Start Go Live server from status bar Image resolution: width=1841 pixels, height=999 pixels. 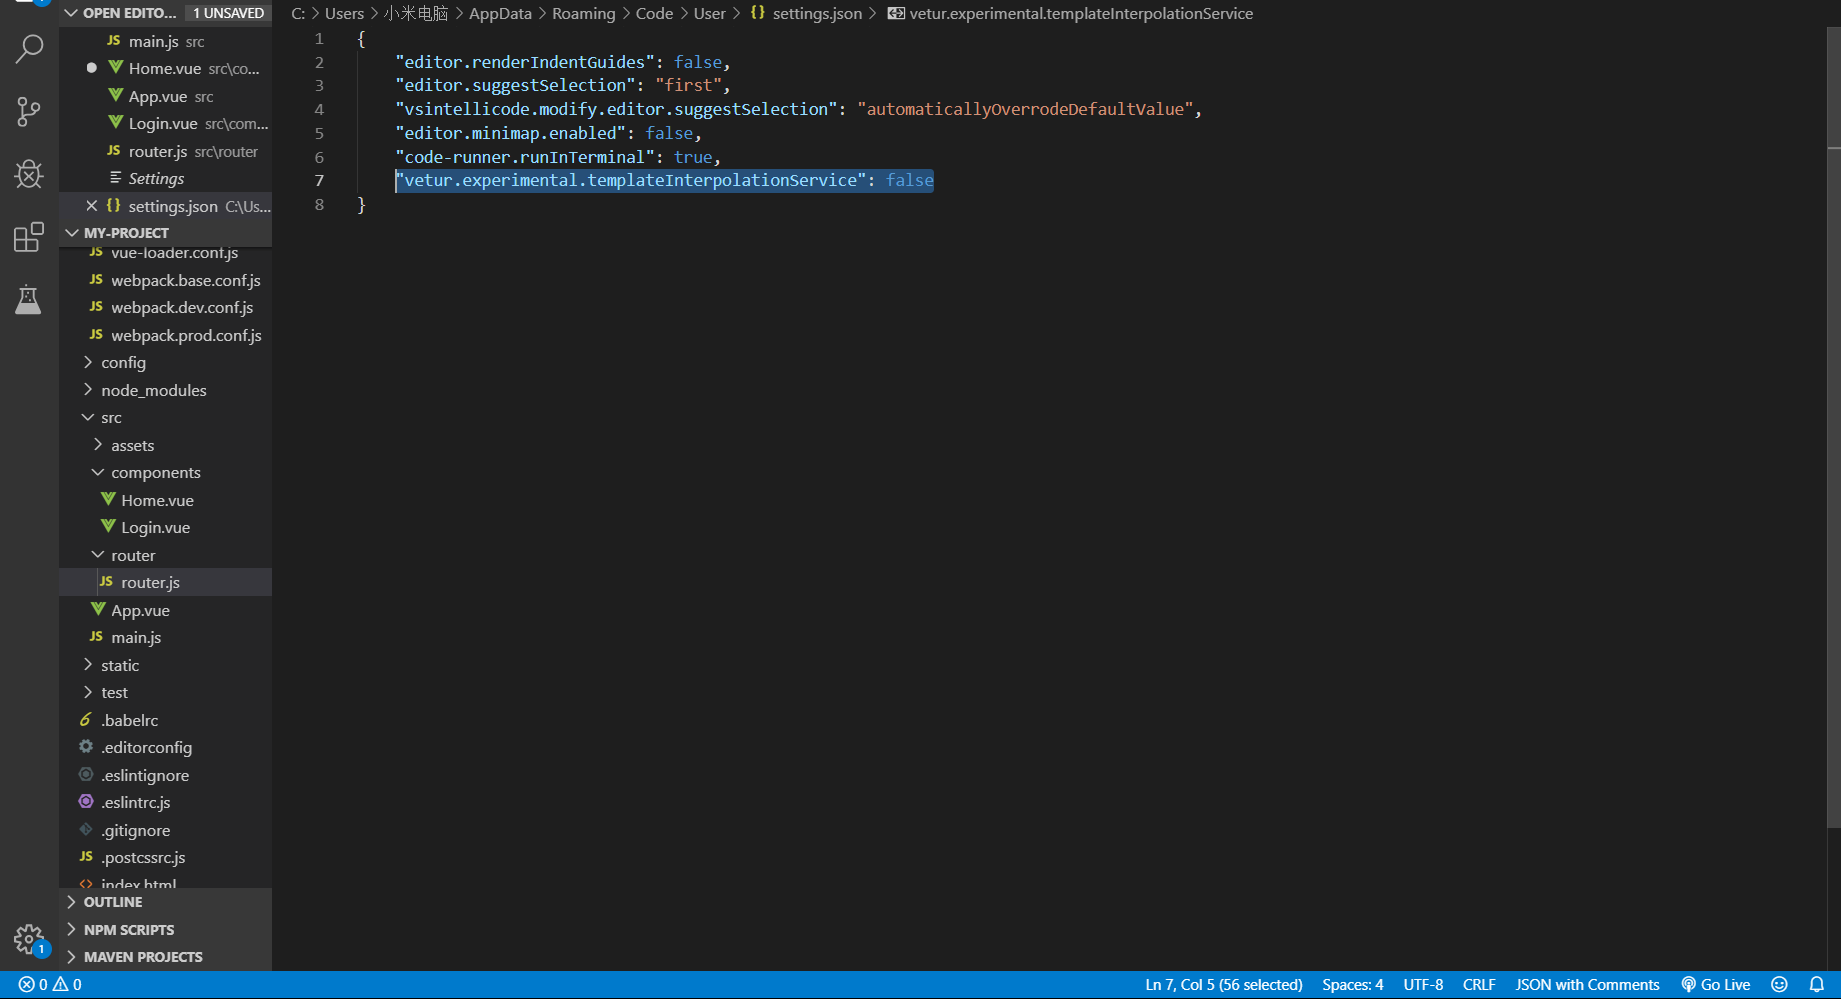click(x=1716, y=984)
